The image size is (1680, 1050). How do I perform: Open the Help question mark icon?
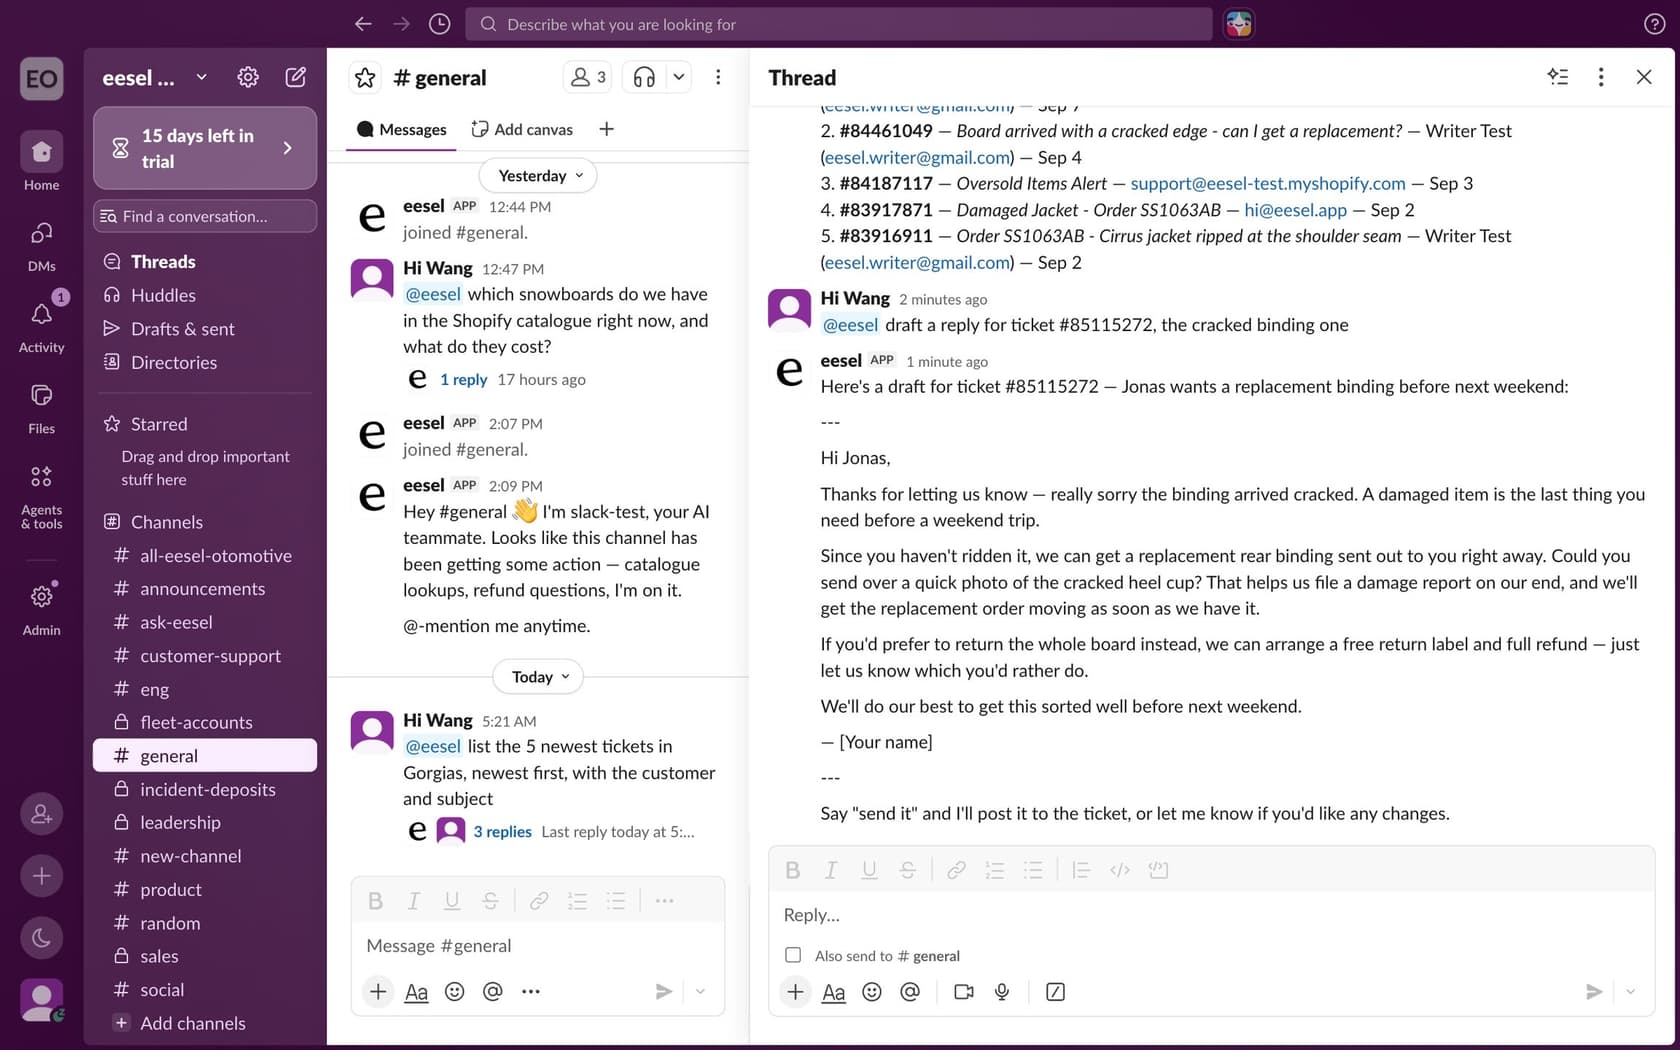pos(1655,24)
